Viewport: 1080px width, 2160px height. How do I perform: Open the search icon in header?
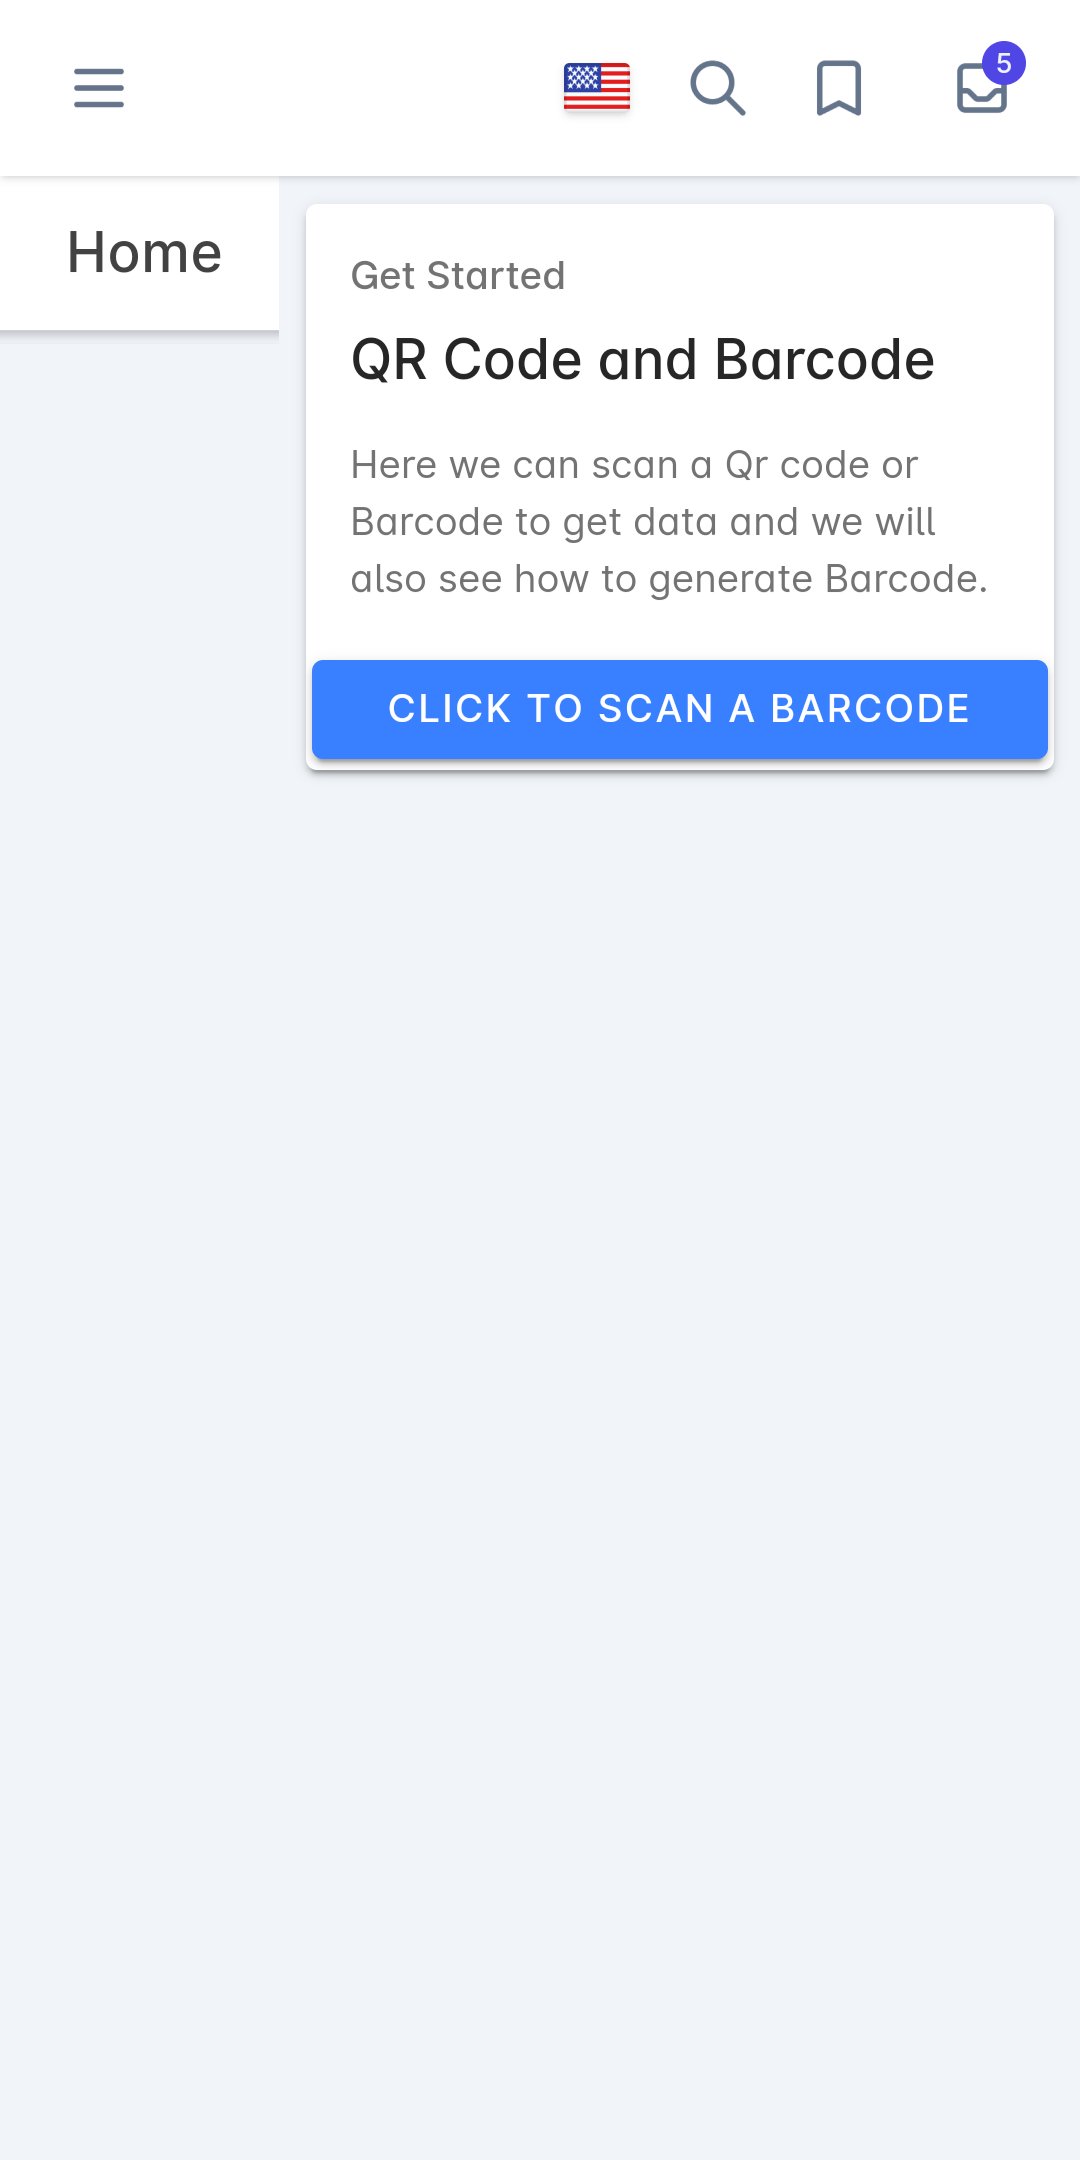717,88
